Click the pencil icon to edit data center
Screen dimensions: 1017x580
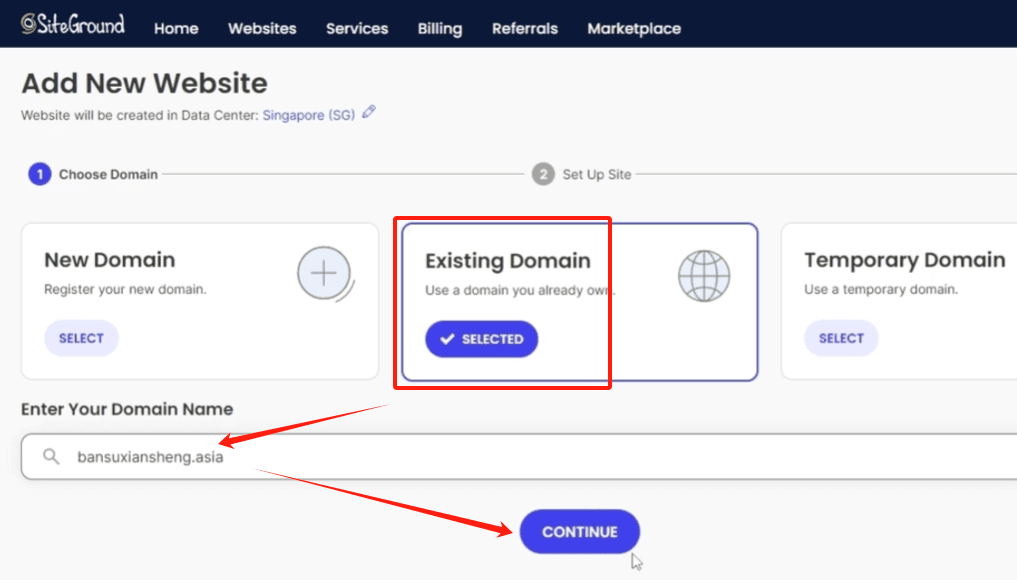click(x=369, y=113)
